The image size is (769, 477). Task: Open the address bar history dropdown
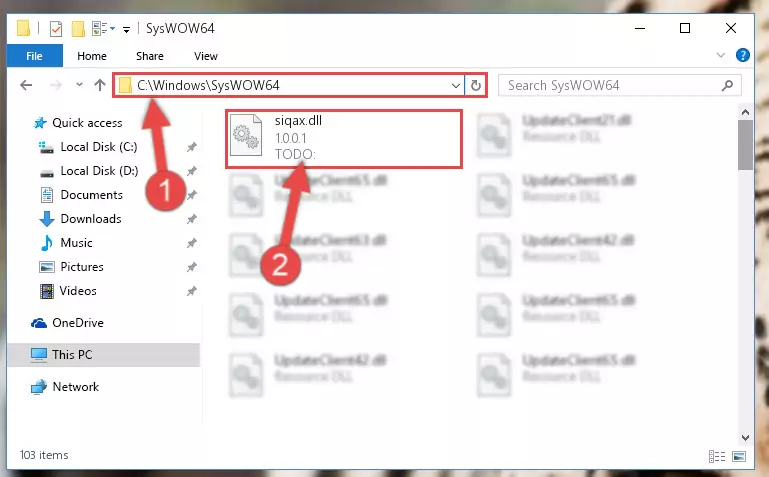click(x=456, y=86)
